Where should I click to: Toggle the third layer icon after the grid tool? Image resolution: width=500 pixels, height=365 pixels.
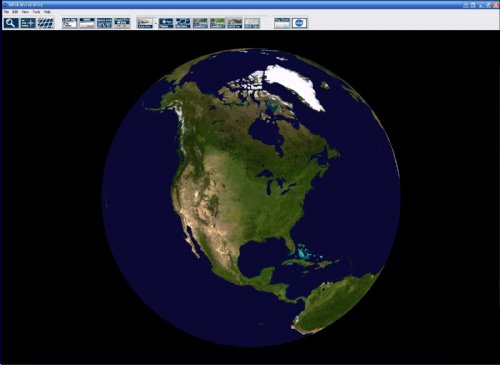[104, 23]
